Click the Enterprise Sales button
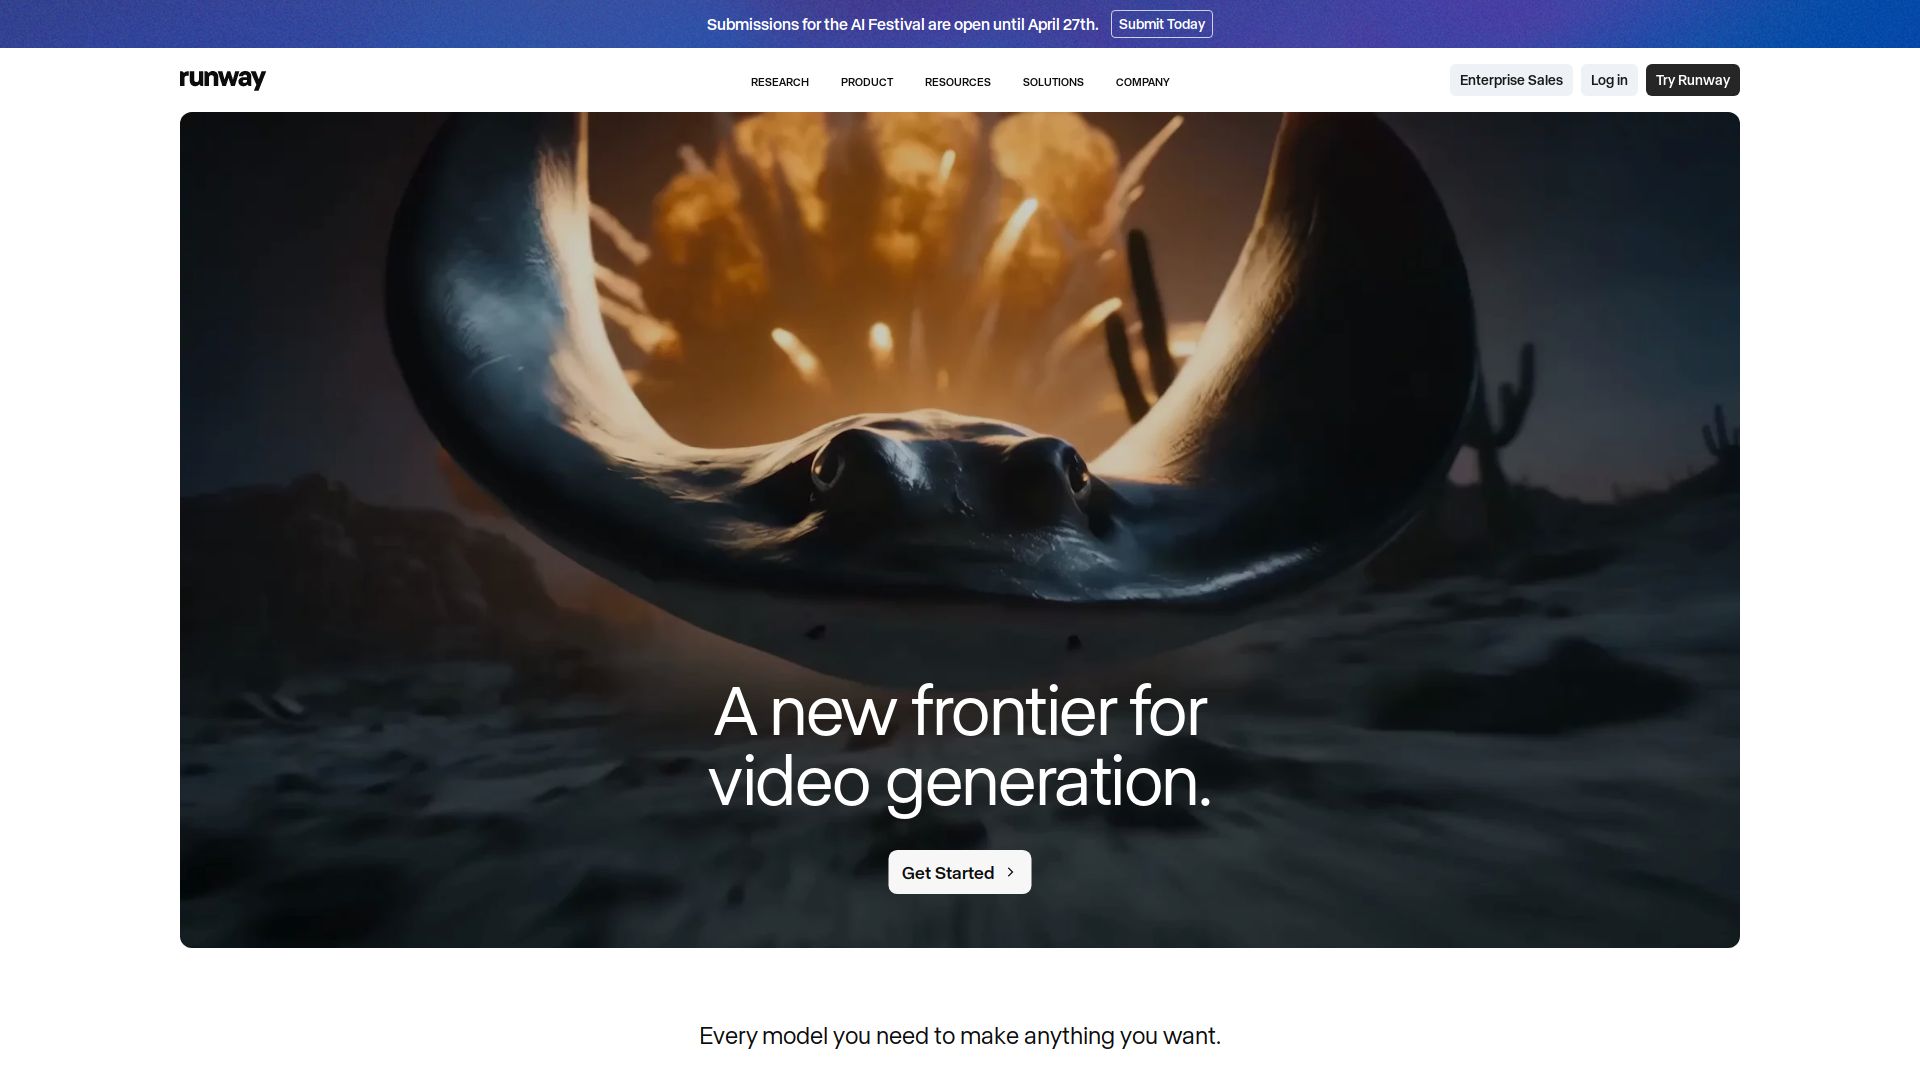Image resolution: width=1920 pixels, height=1080 pixels. (x=1510, y=80)
